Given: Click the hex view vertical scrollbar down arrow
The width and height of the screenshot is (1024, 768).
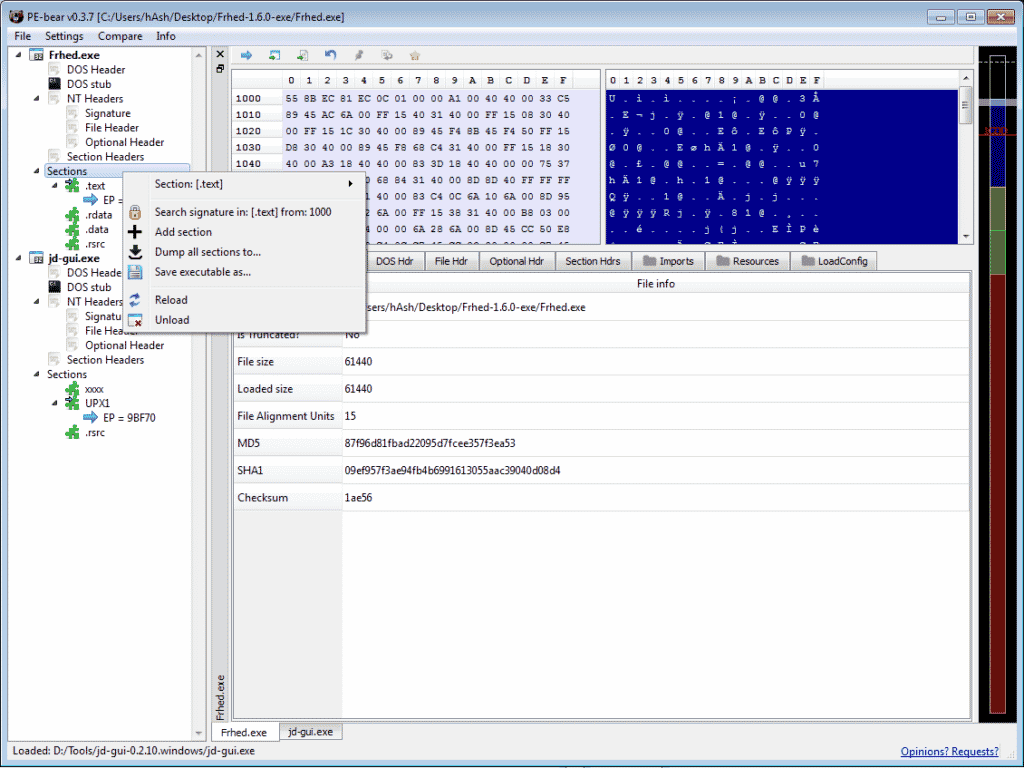Looking at the screenshot, I should click(965, 235).
